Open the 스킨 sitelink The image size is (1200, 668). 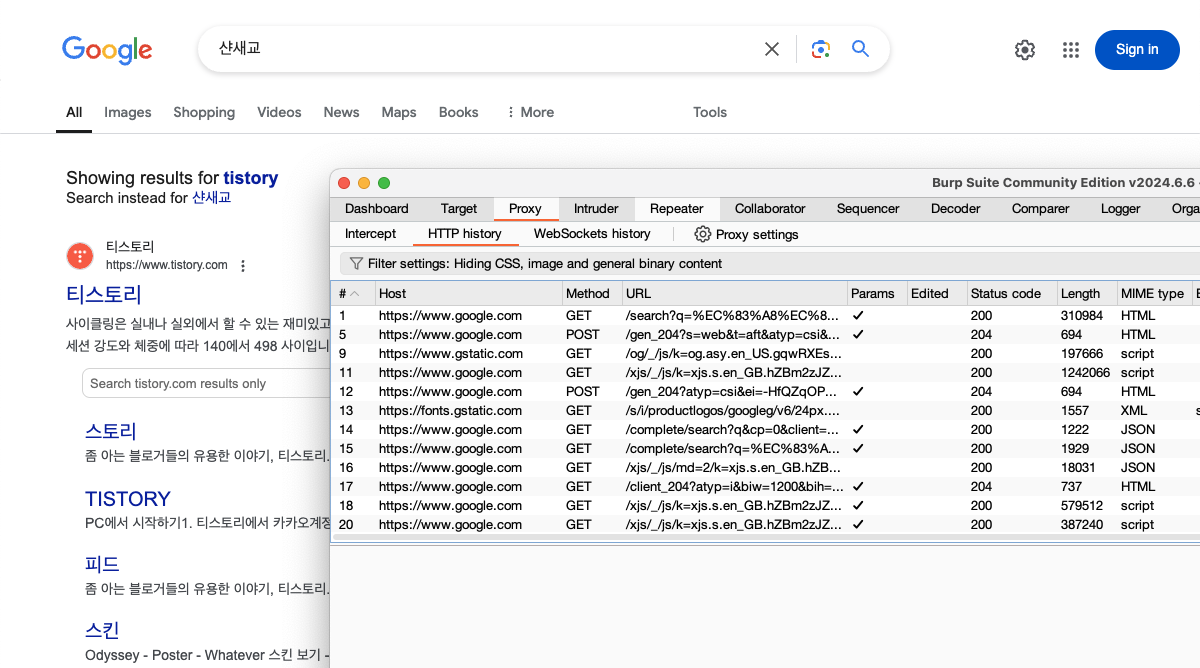point(102,630)
